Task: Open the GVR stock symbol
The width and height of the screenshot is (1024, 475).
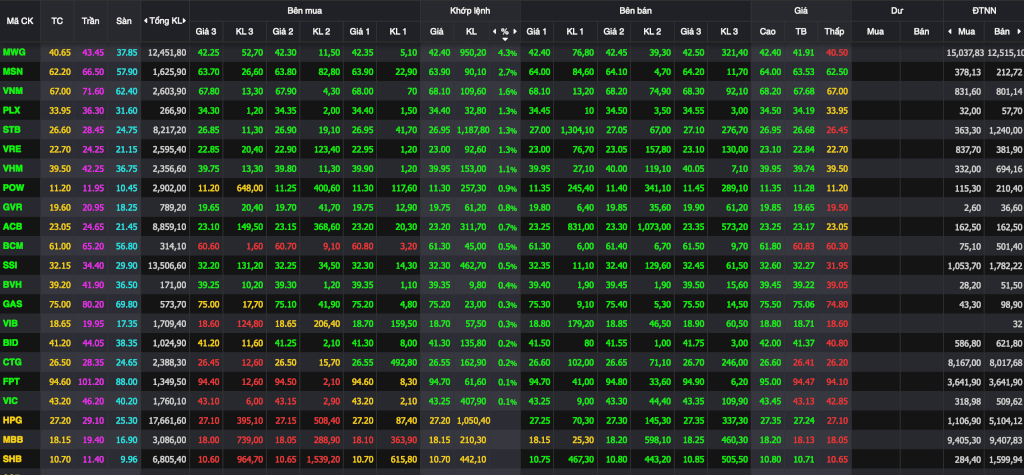Action: pyautogui.click(x=12, y=208)
